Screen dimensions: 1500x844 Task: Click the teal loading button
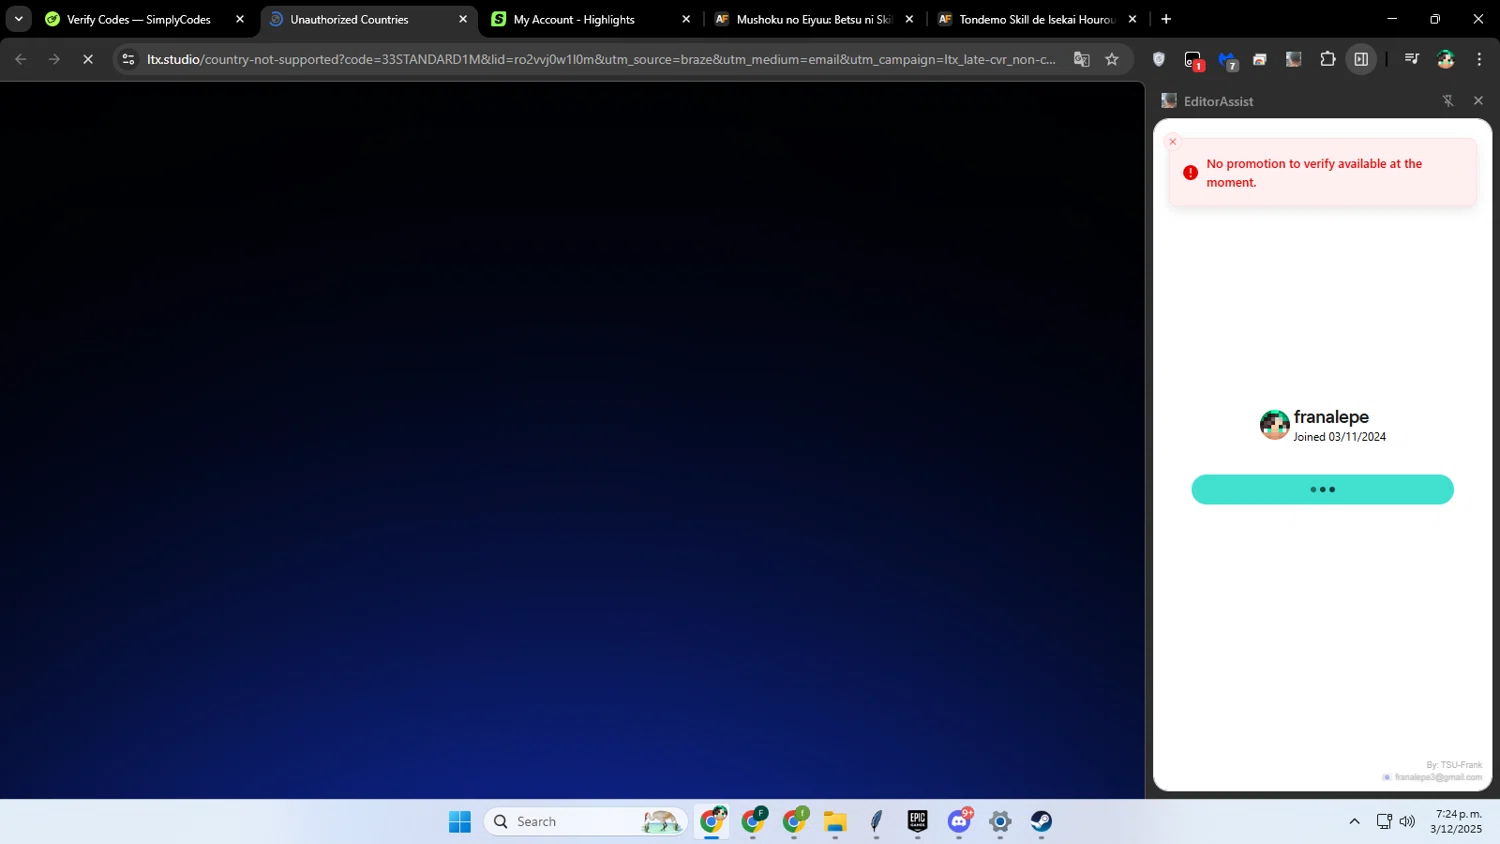coord(1322,489)
